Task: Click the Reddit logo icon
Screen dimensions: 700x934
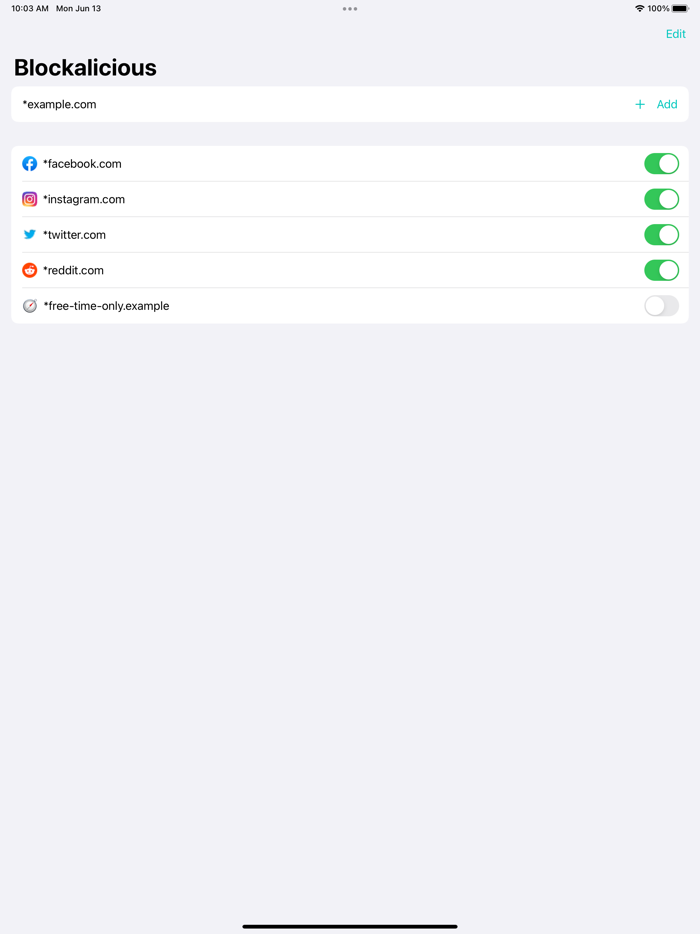Action: pos(30,270)
